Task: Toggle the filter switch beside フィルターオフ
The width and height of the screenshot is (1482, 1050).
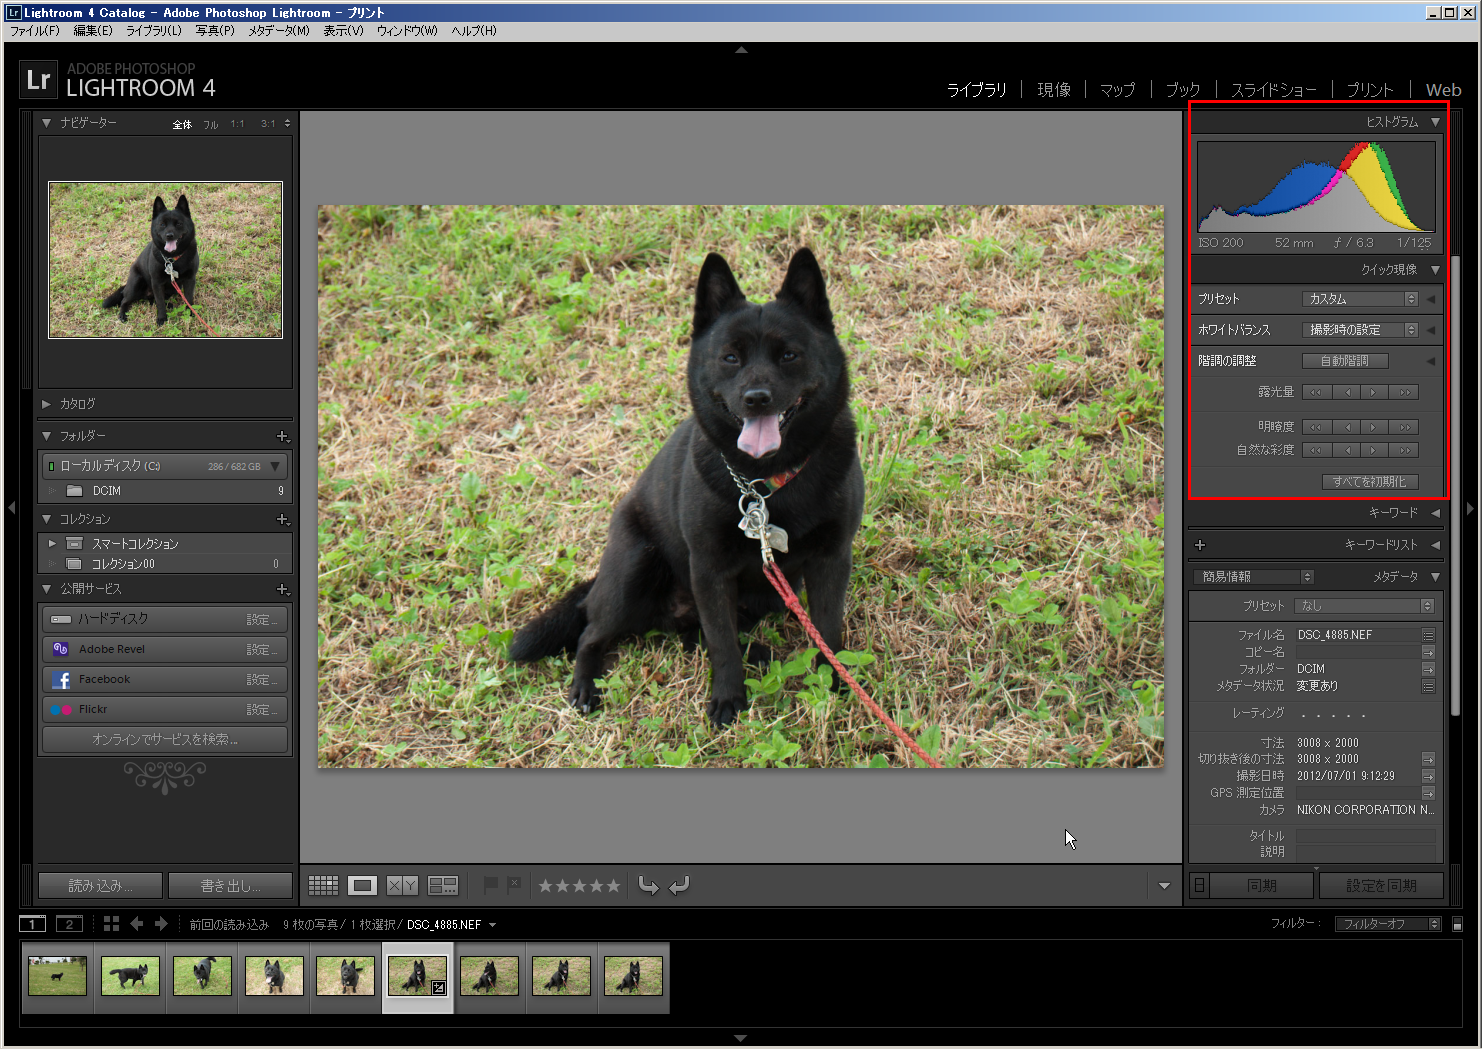Action: click(x=1457, y=924)
